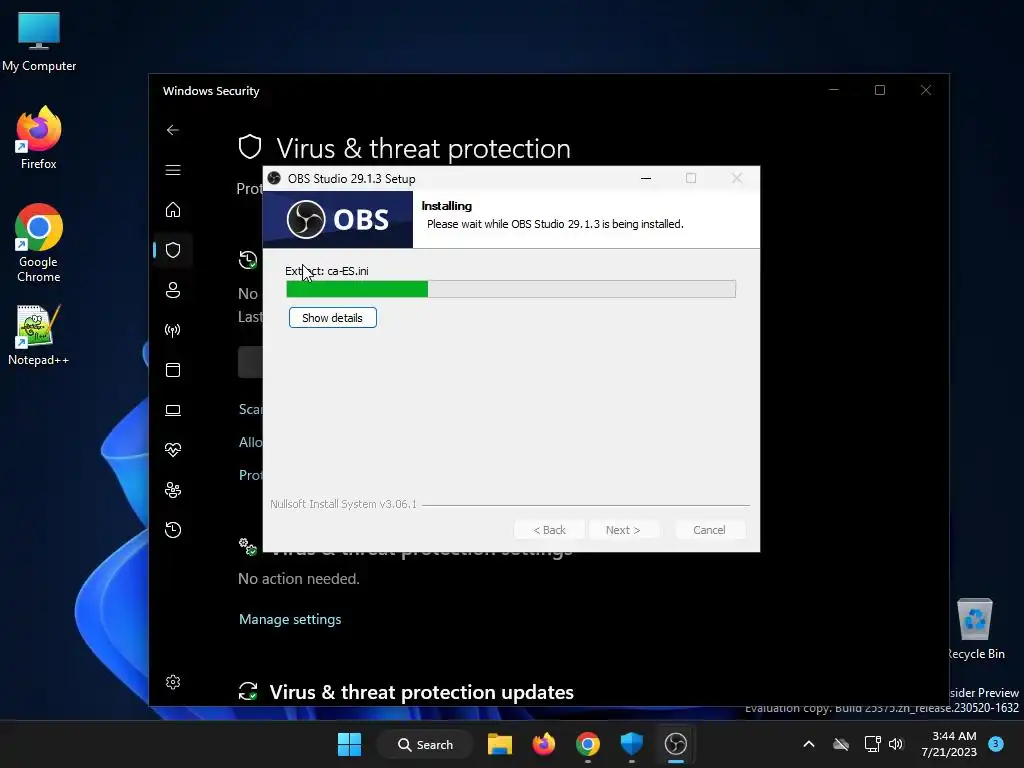Open App & browser control sidebar icon
1024x768 pixels.
172,370
